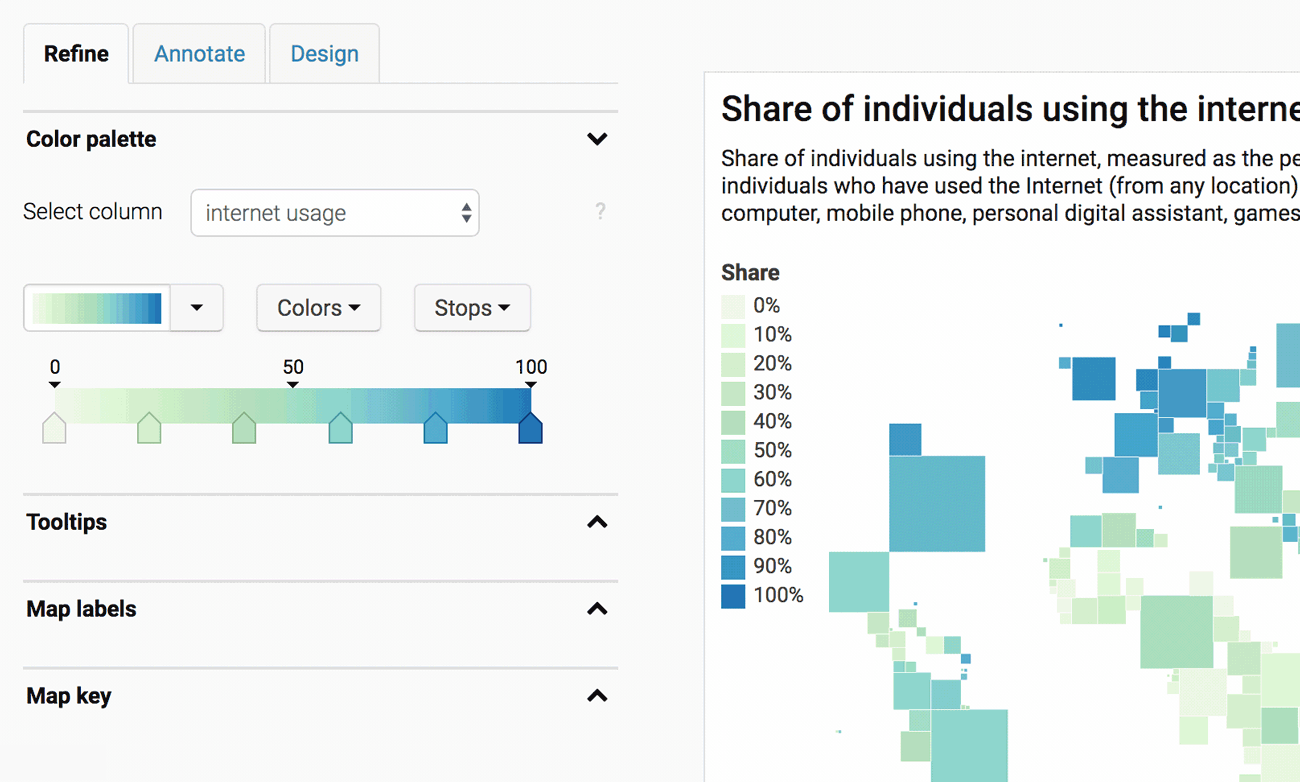Image resolution: width=1300 pixels, height=782 pixels.
Task: Collapse the Color palette section
Action: (597, 139)
